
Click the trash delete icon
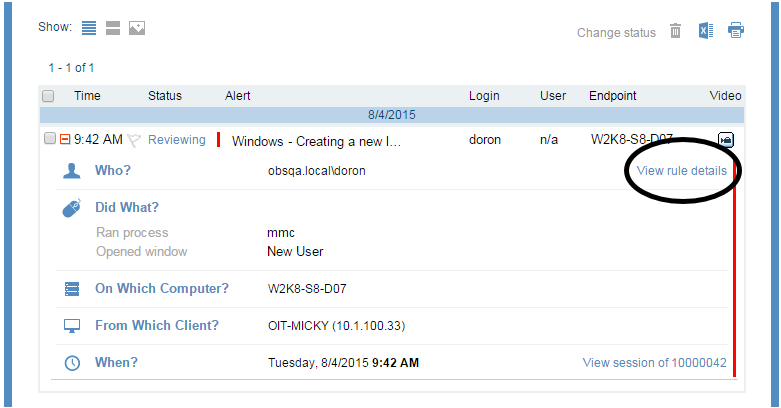click(x=676, y=31)
